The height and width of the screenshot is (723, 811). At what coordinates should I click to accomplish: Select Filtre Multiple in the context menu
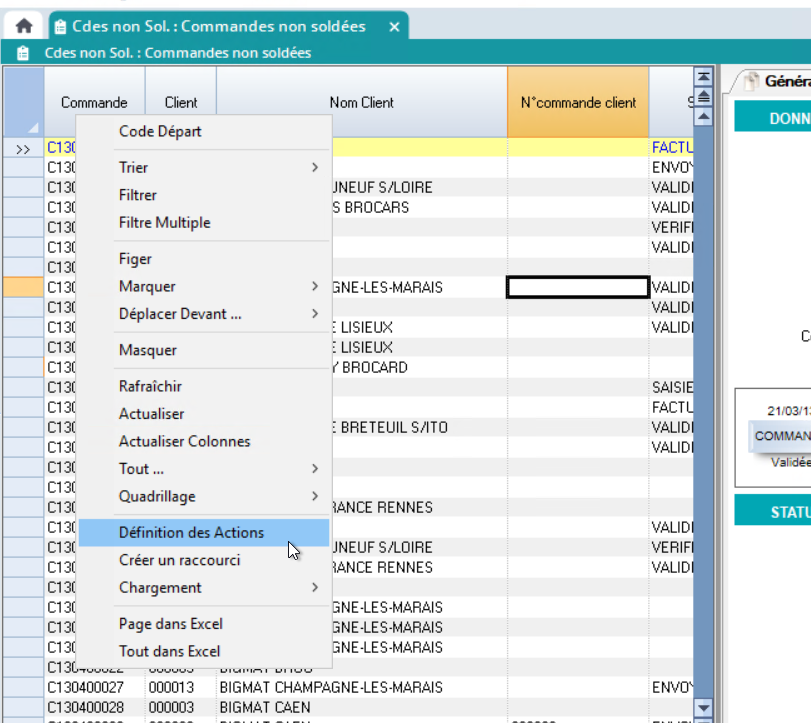click(165, 222)
